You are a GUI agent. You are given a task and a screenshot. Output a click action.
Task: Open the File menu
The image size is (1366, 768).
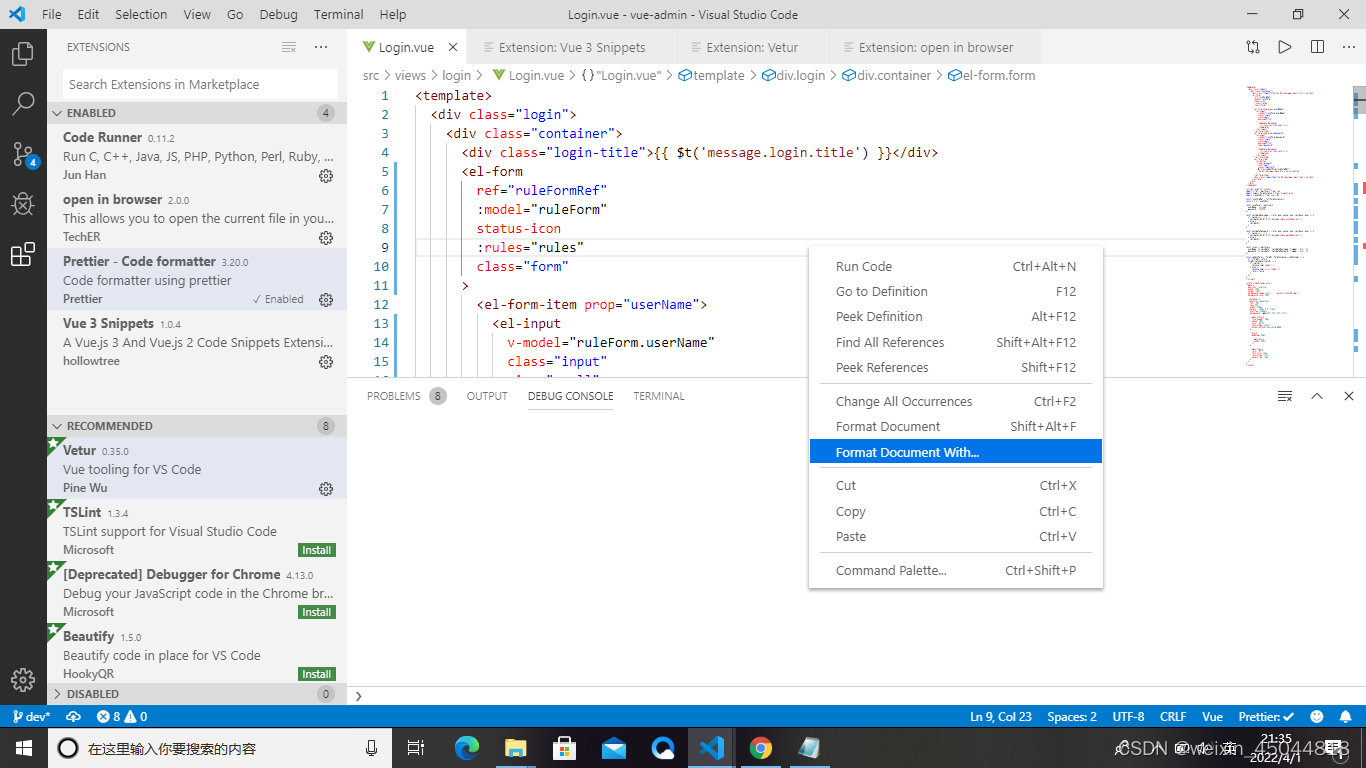pyautogui.click(x=52, y=14)
